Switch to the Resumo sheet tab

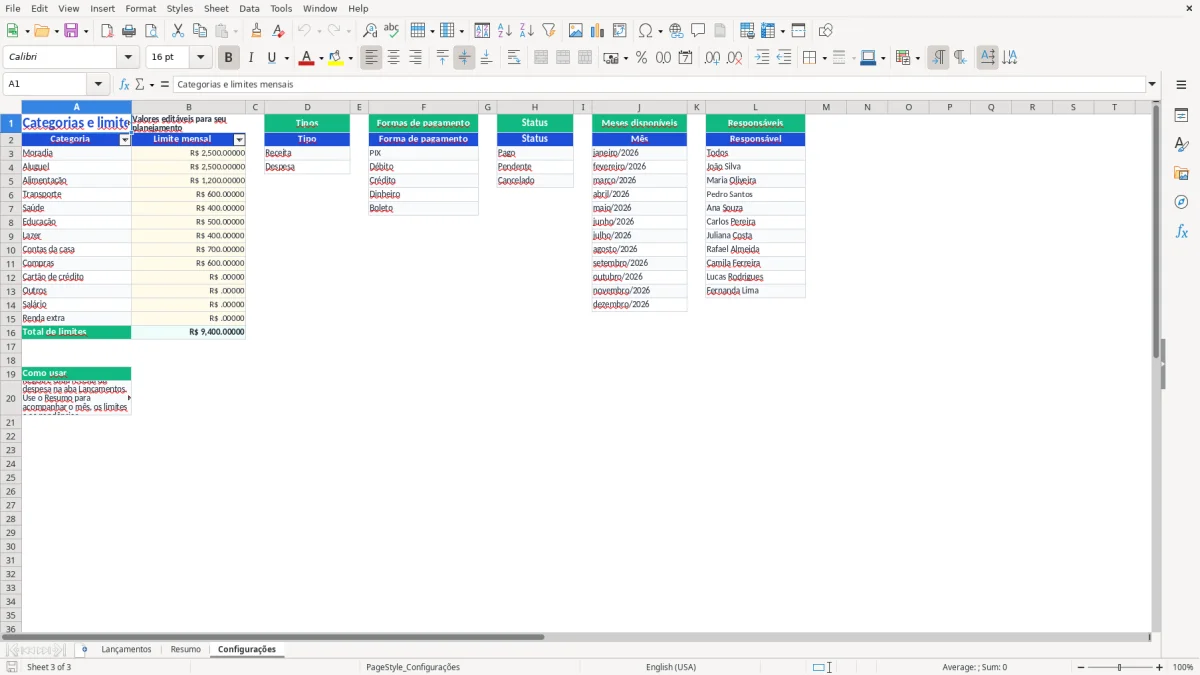tap(185, 649)
